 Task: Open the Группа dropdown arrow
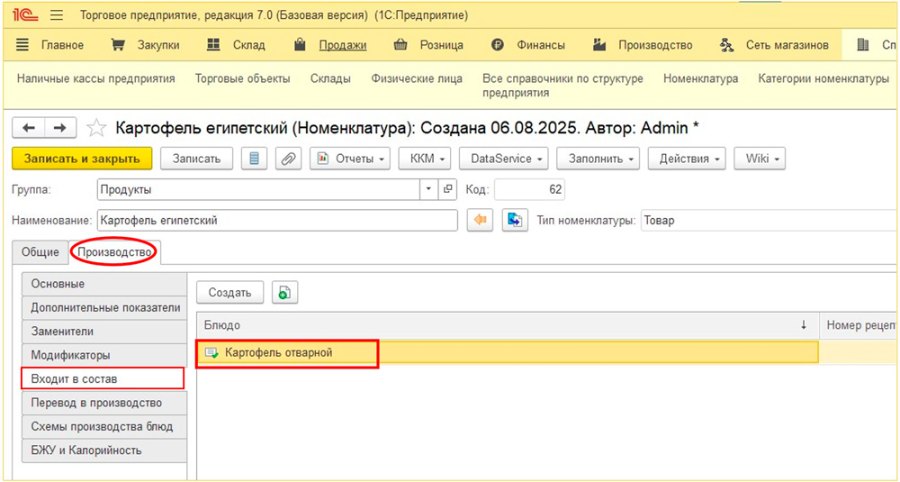click(428, 189)
